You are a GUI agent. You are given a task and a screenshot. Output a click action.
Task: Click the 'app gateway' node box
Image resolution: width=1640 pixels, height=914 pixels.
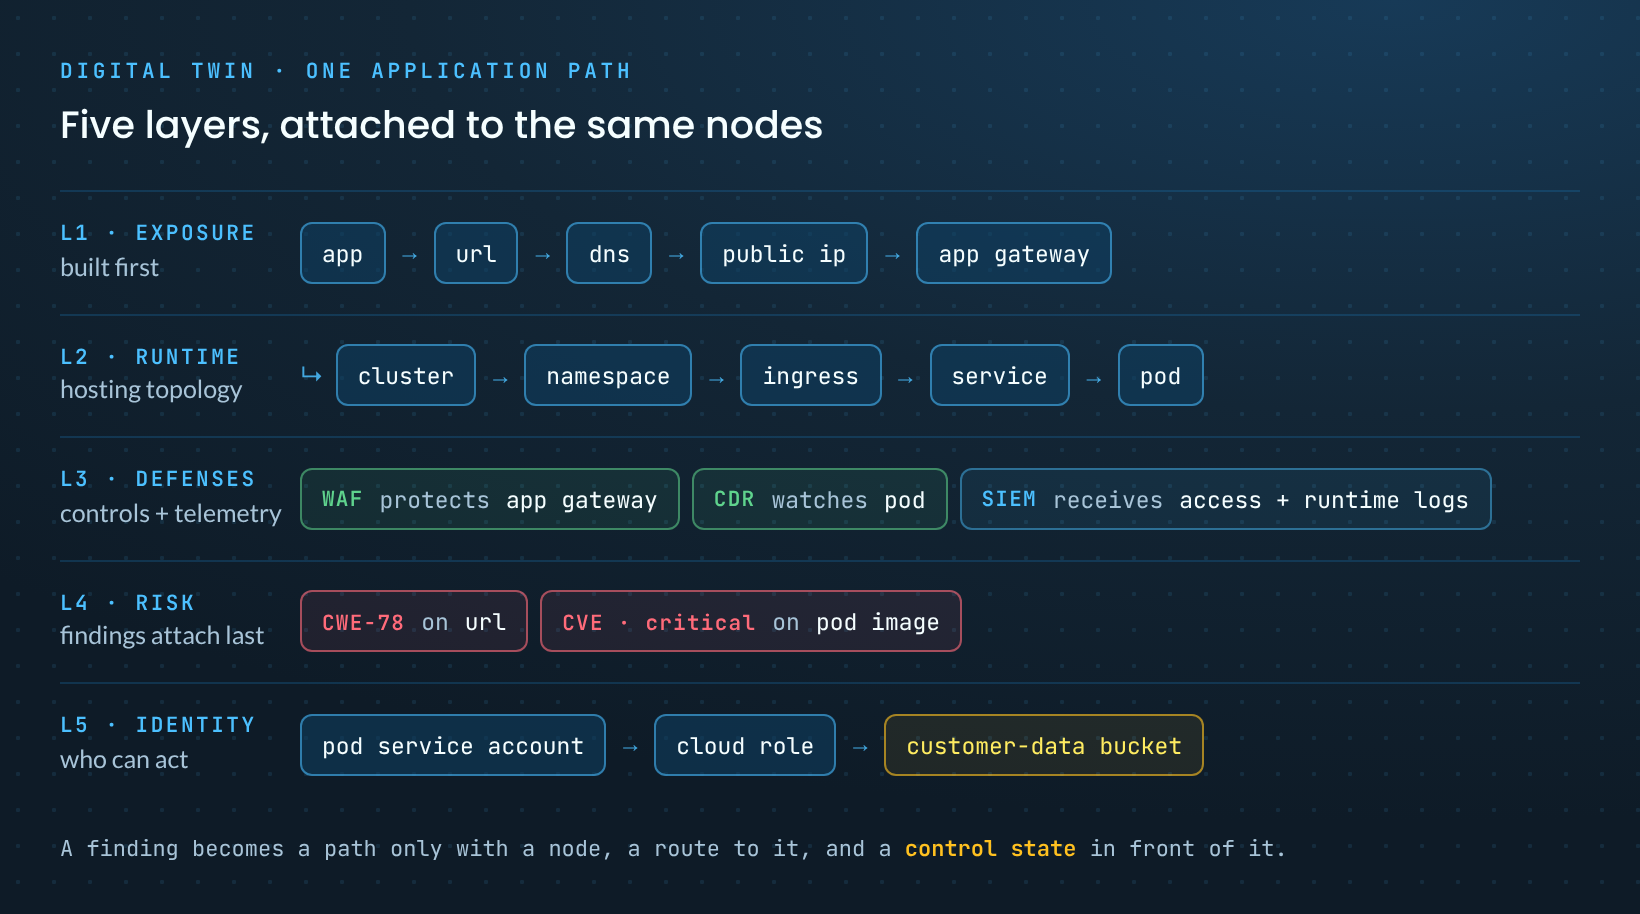point(1014,253)
